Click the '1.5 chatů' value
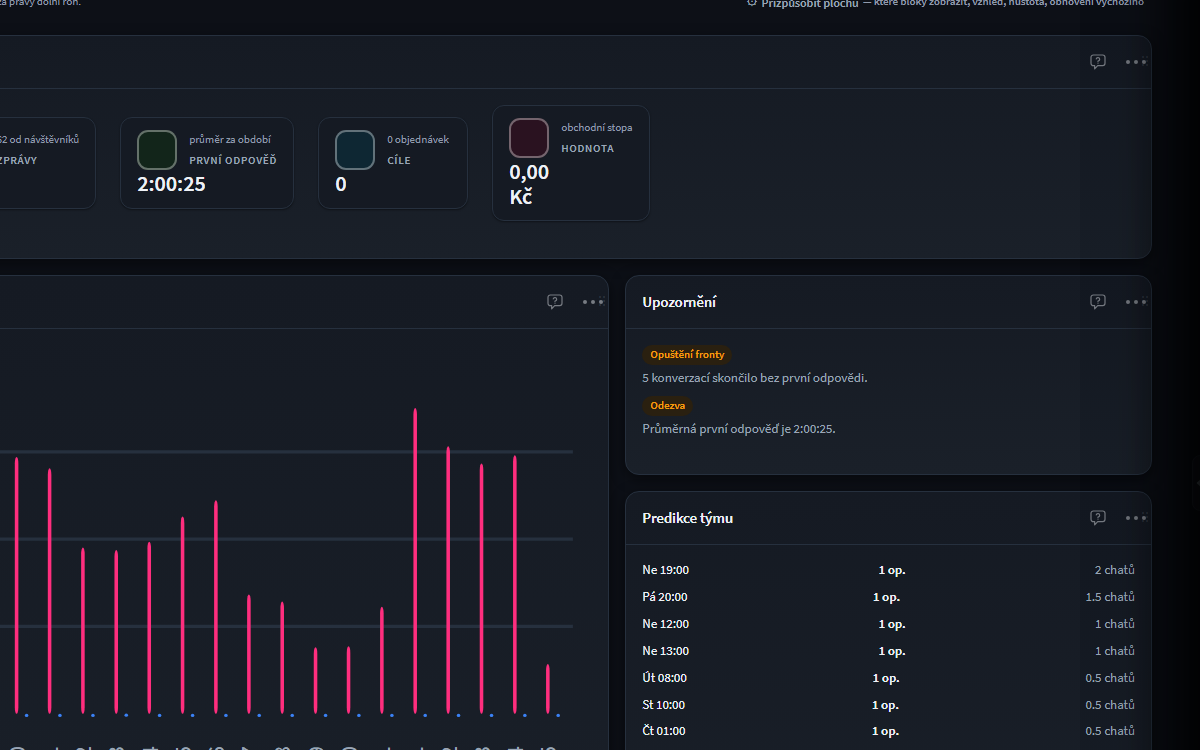The image size is (1200, 750). pyautogui.click(x=1110, y=597)
